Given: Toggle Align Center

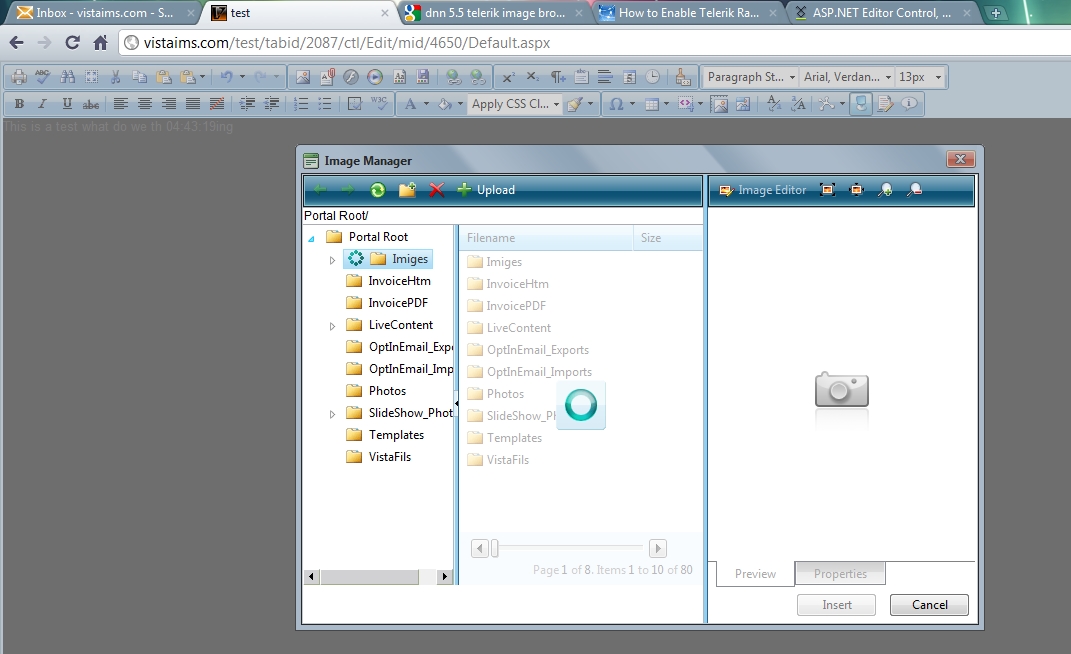Looking at the screenshot, I should point(145,104).
